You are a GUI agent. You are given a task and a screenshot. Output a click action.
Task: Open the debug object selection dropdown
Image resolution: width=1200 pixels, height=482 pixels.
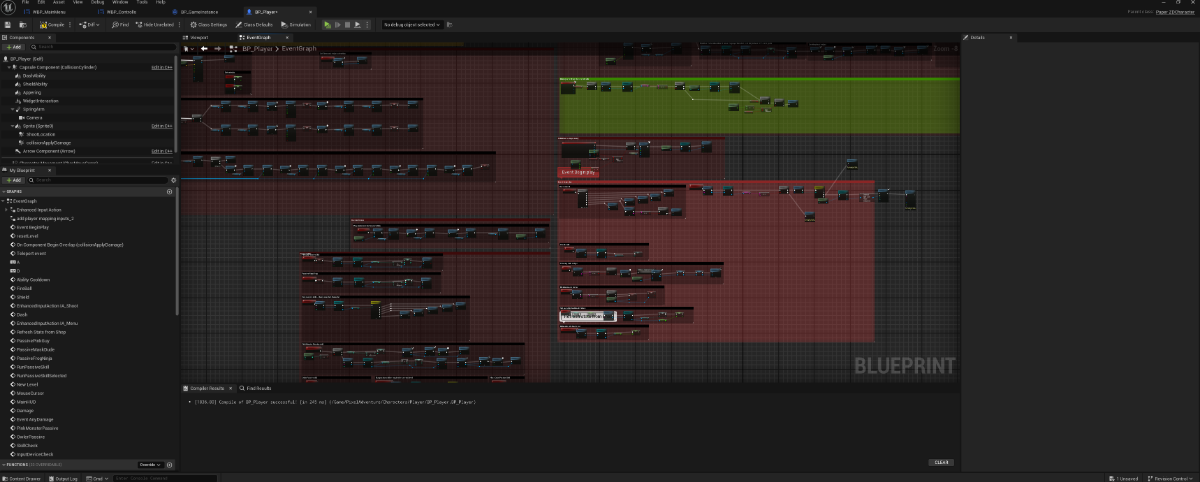[413, 24]
